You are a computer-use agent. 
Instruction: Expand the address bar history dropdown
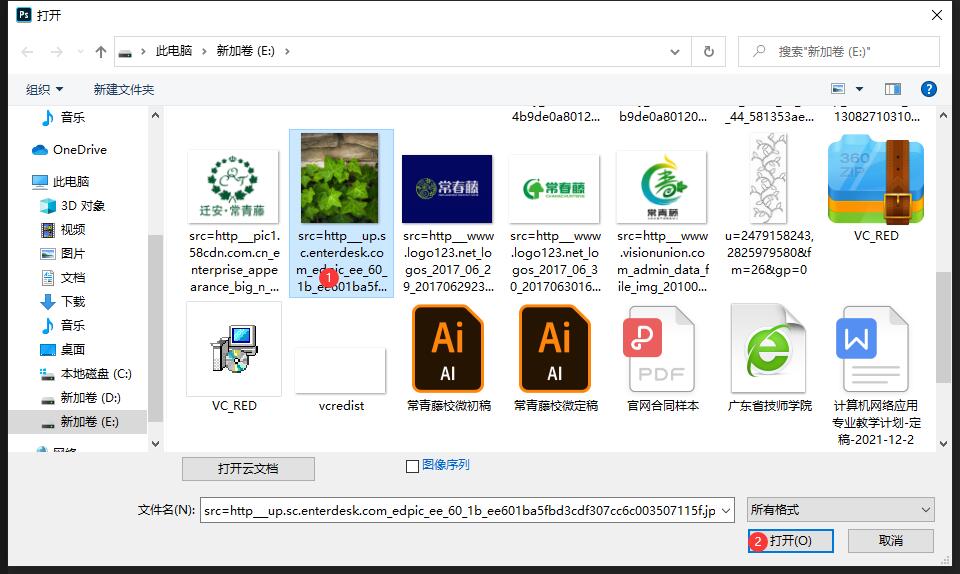tap(675, 51)
